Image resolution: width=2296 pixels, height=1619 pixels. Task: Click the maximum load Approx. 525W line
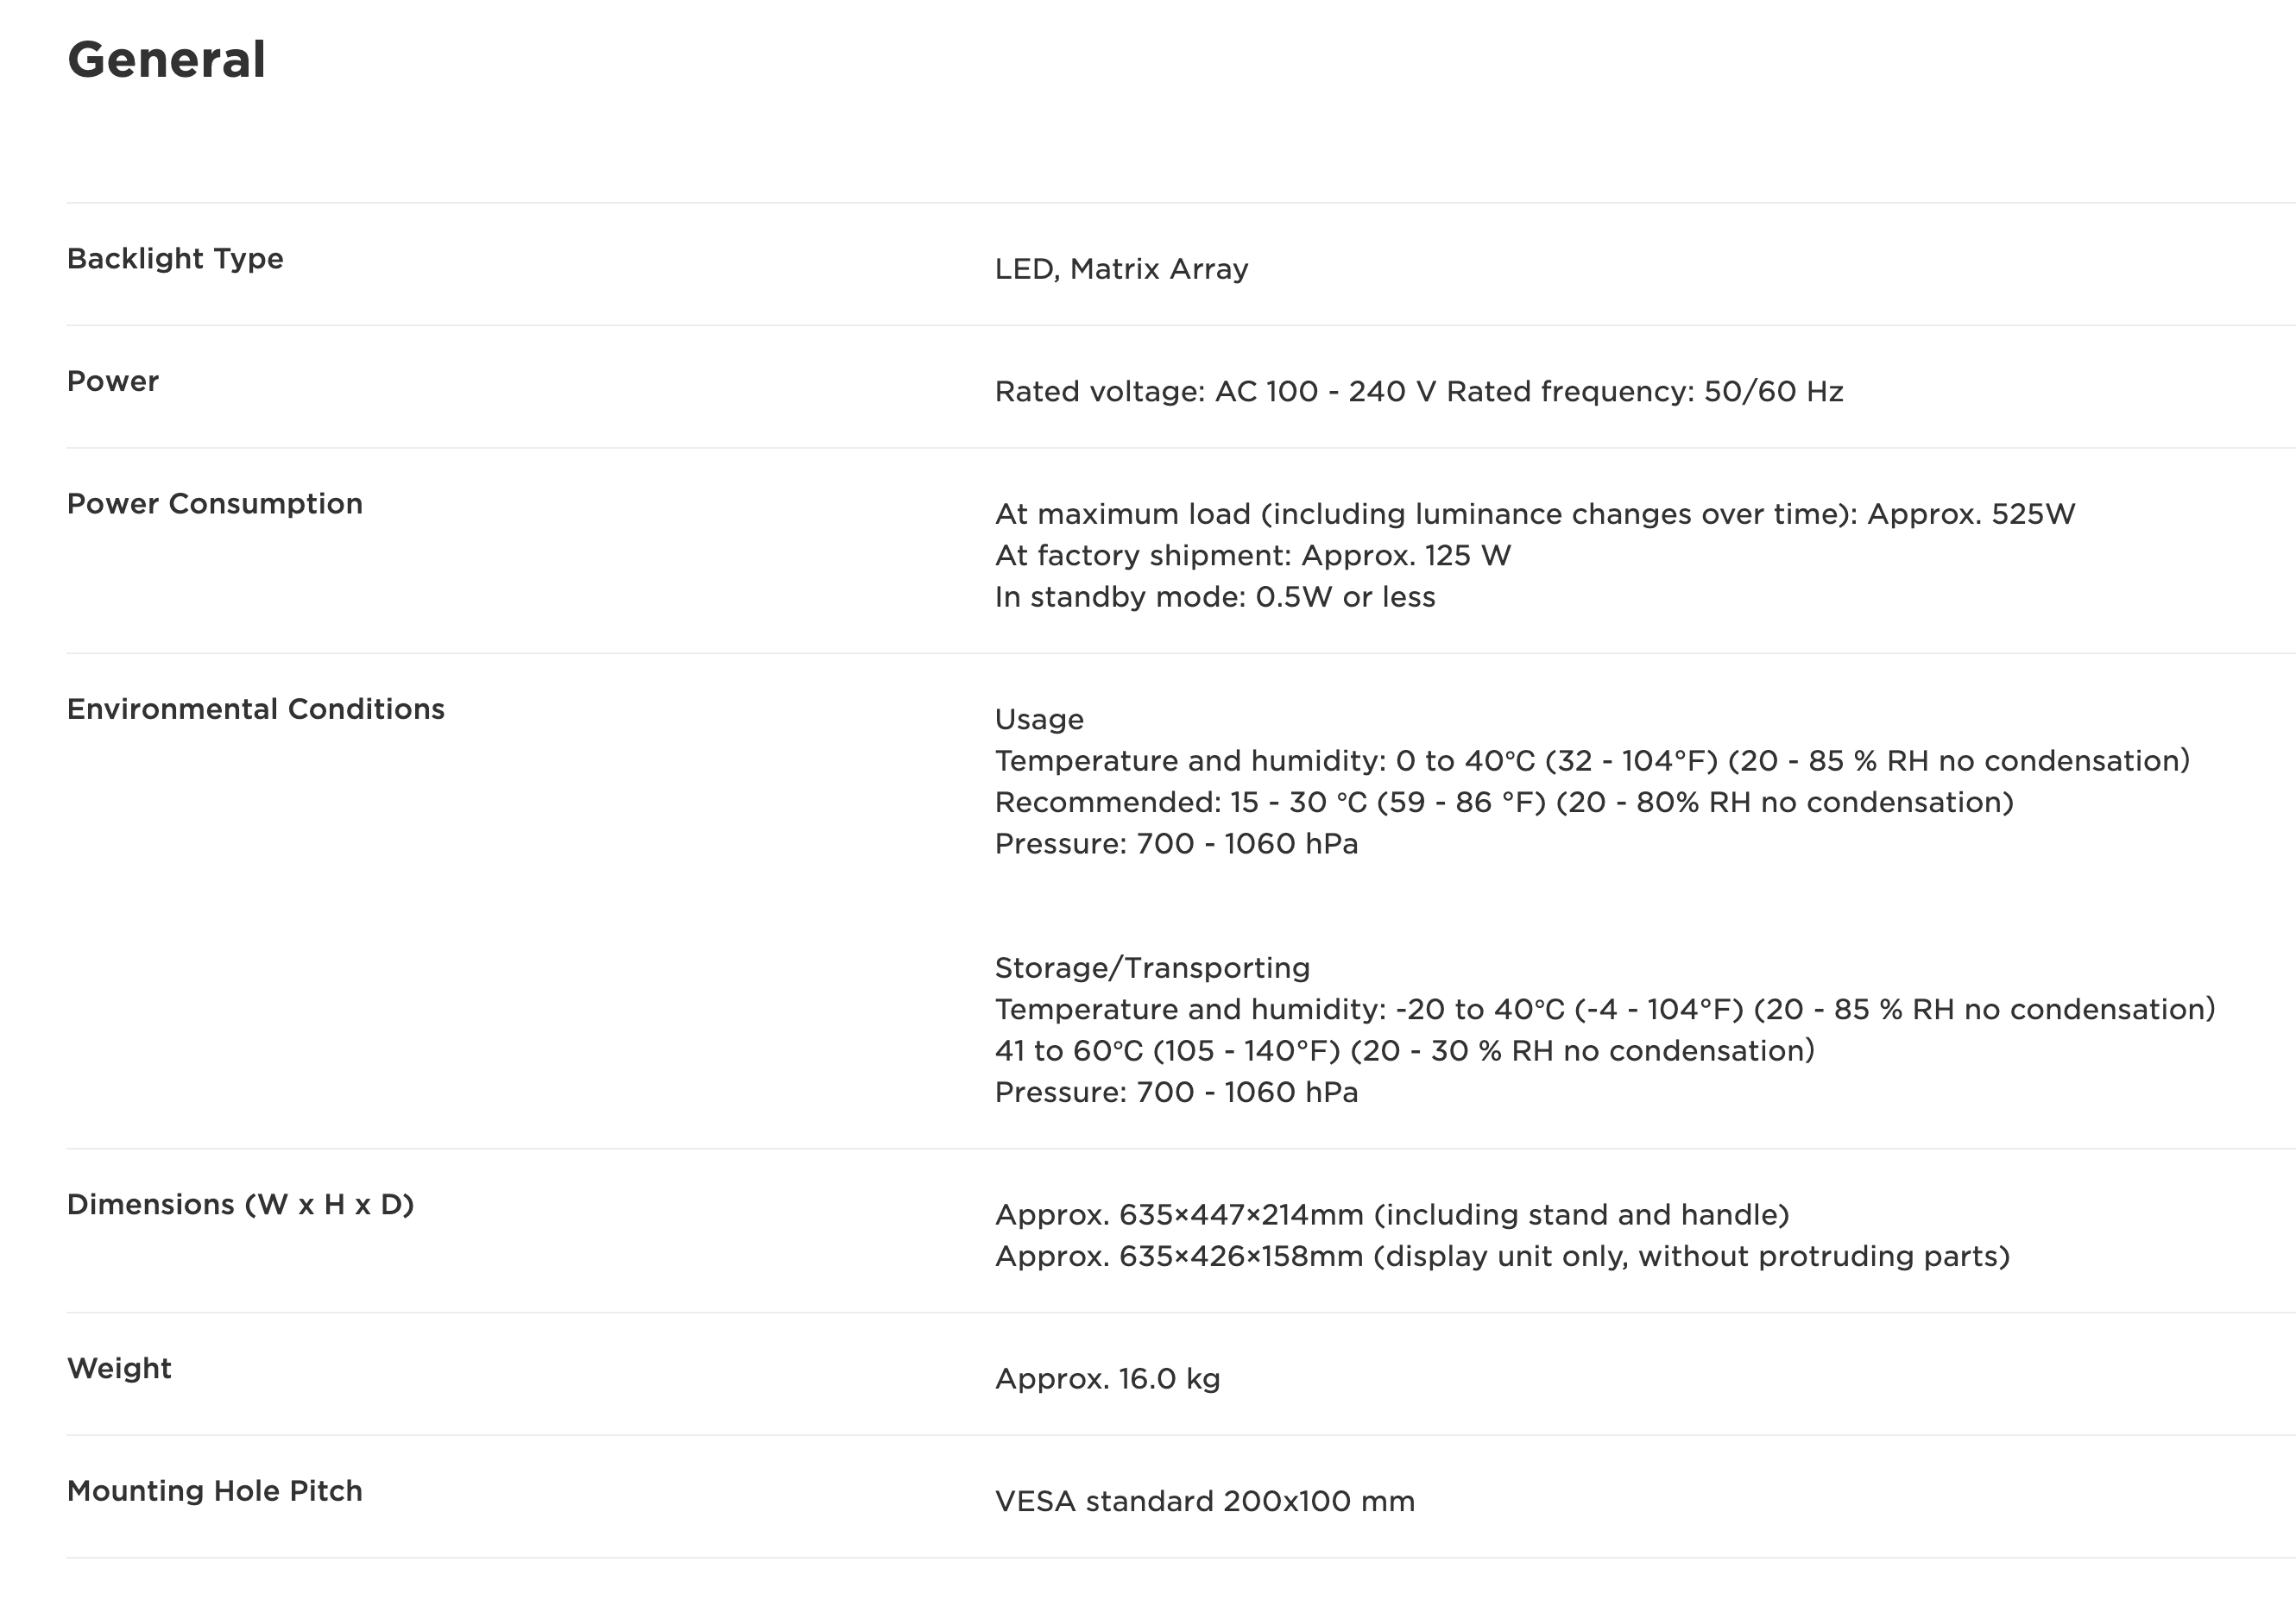[1534, 514]
